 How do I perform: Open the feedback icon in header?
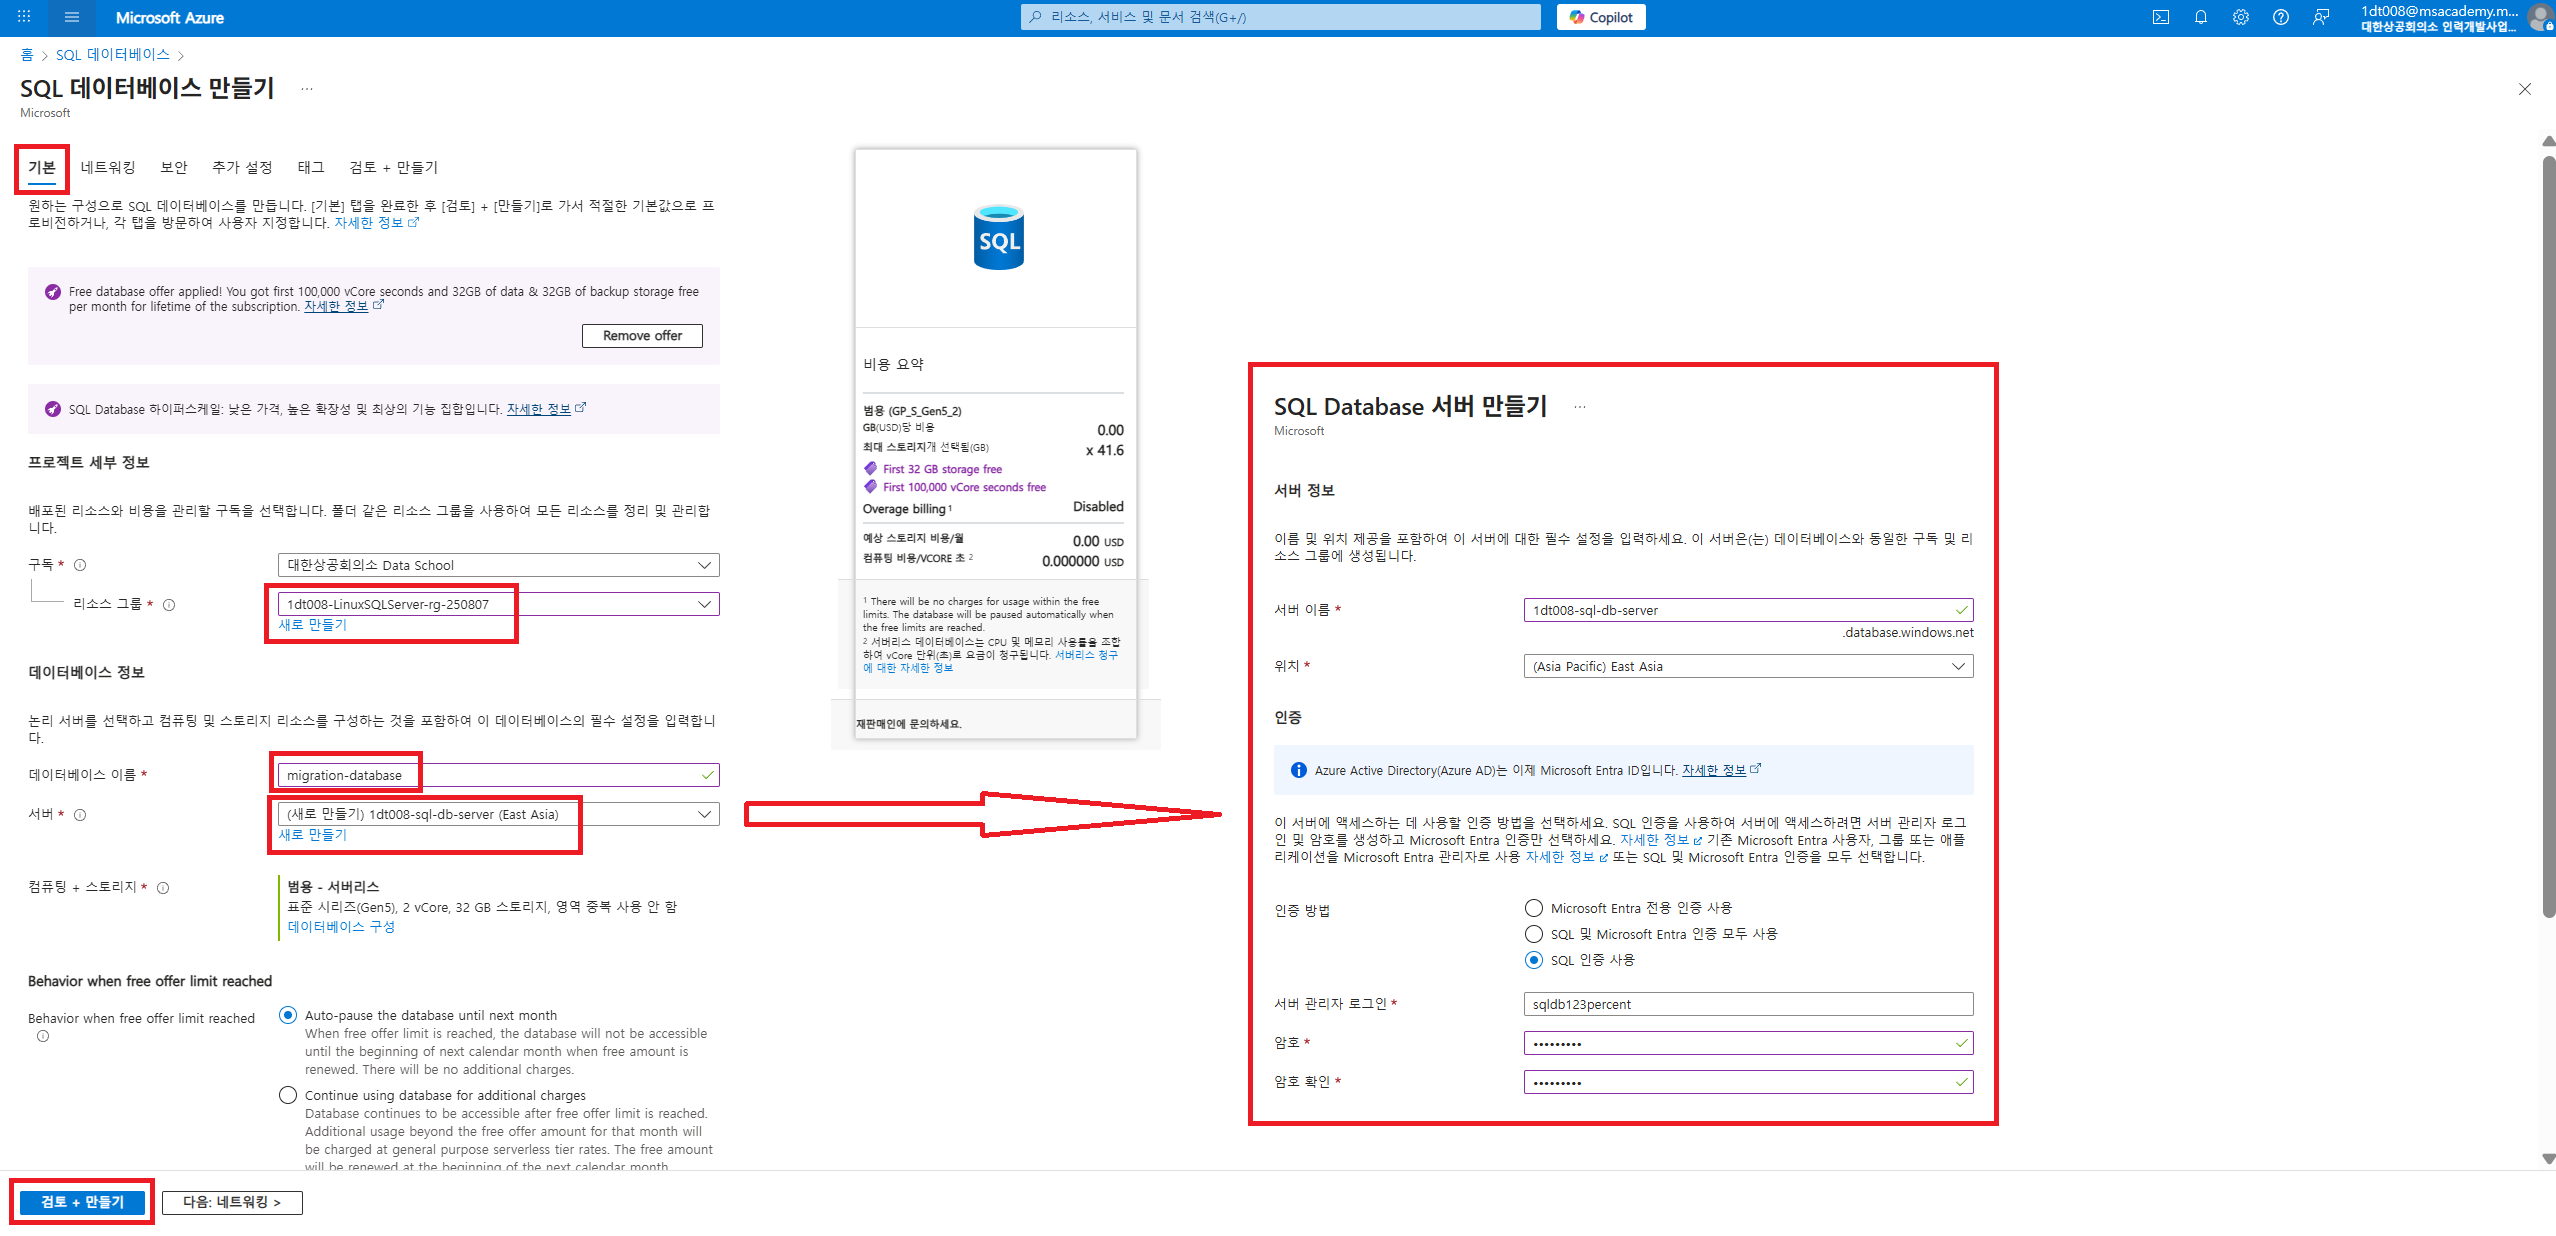2321,17
